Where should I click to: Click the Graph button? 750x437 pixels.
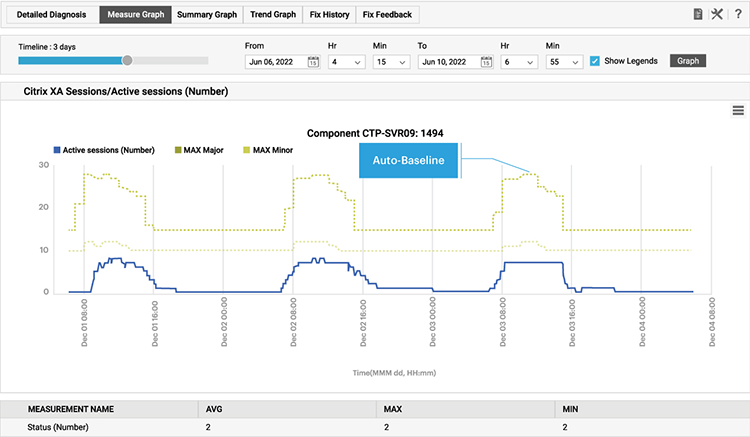(x=687, y=60)
